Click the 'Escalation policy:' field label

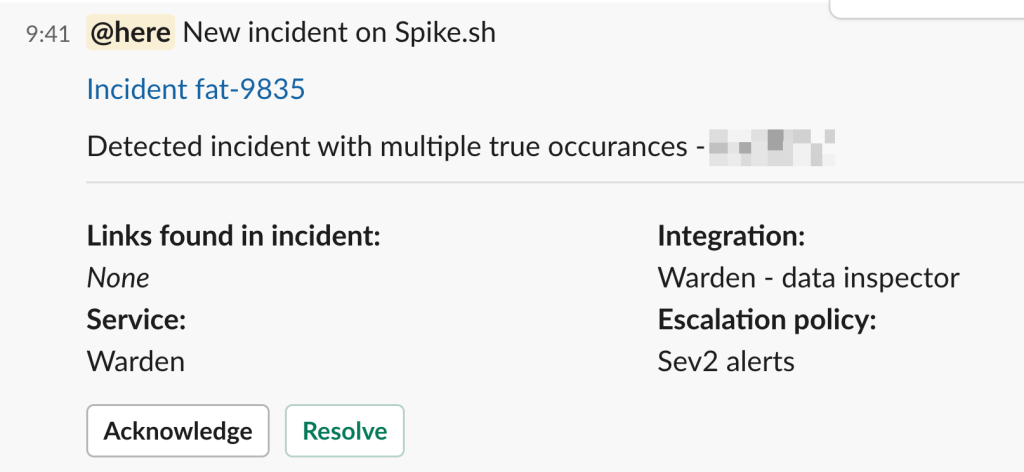[767, 319]
